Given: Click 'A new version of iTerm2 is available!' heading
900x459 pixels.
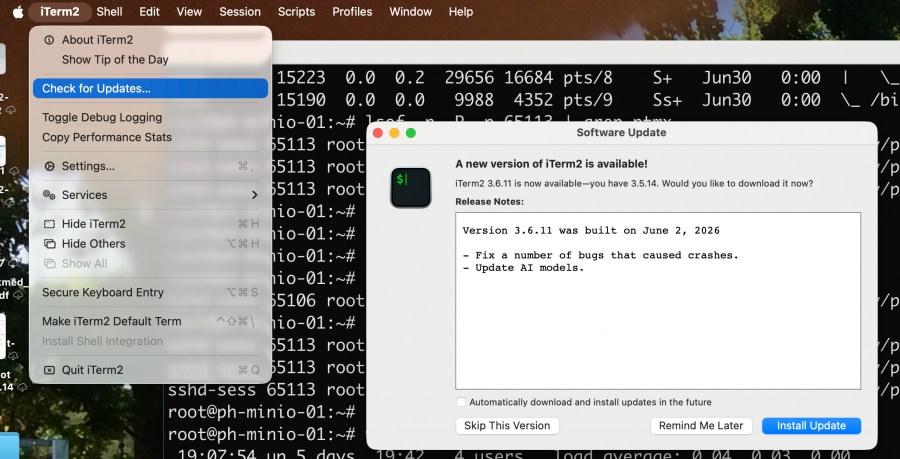Looking at the screenshot, I should (552, 164).
